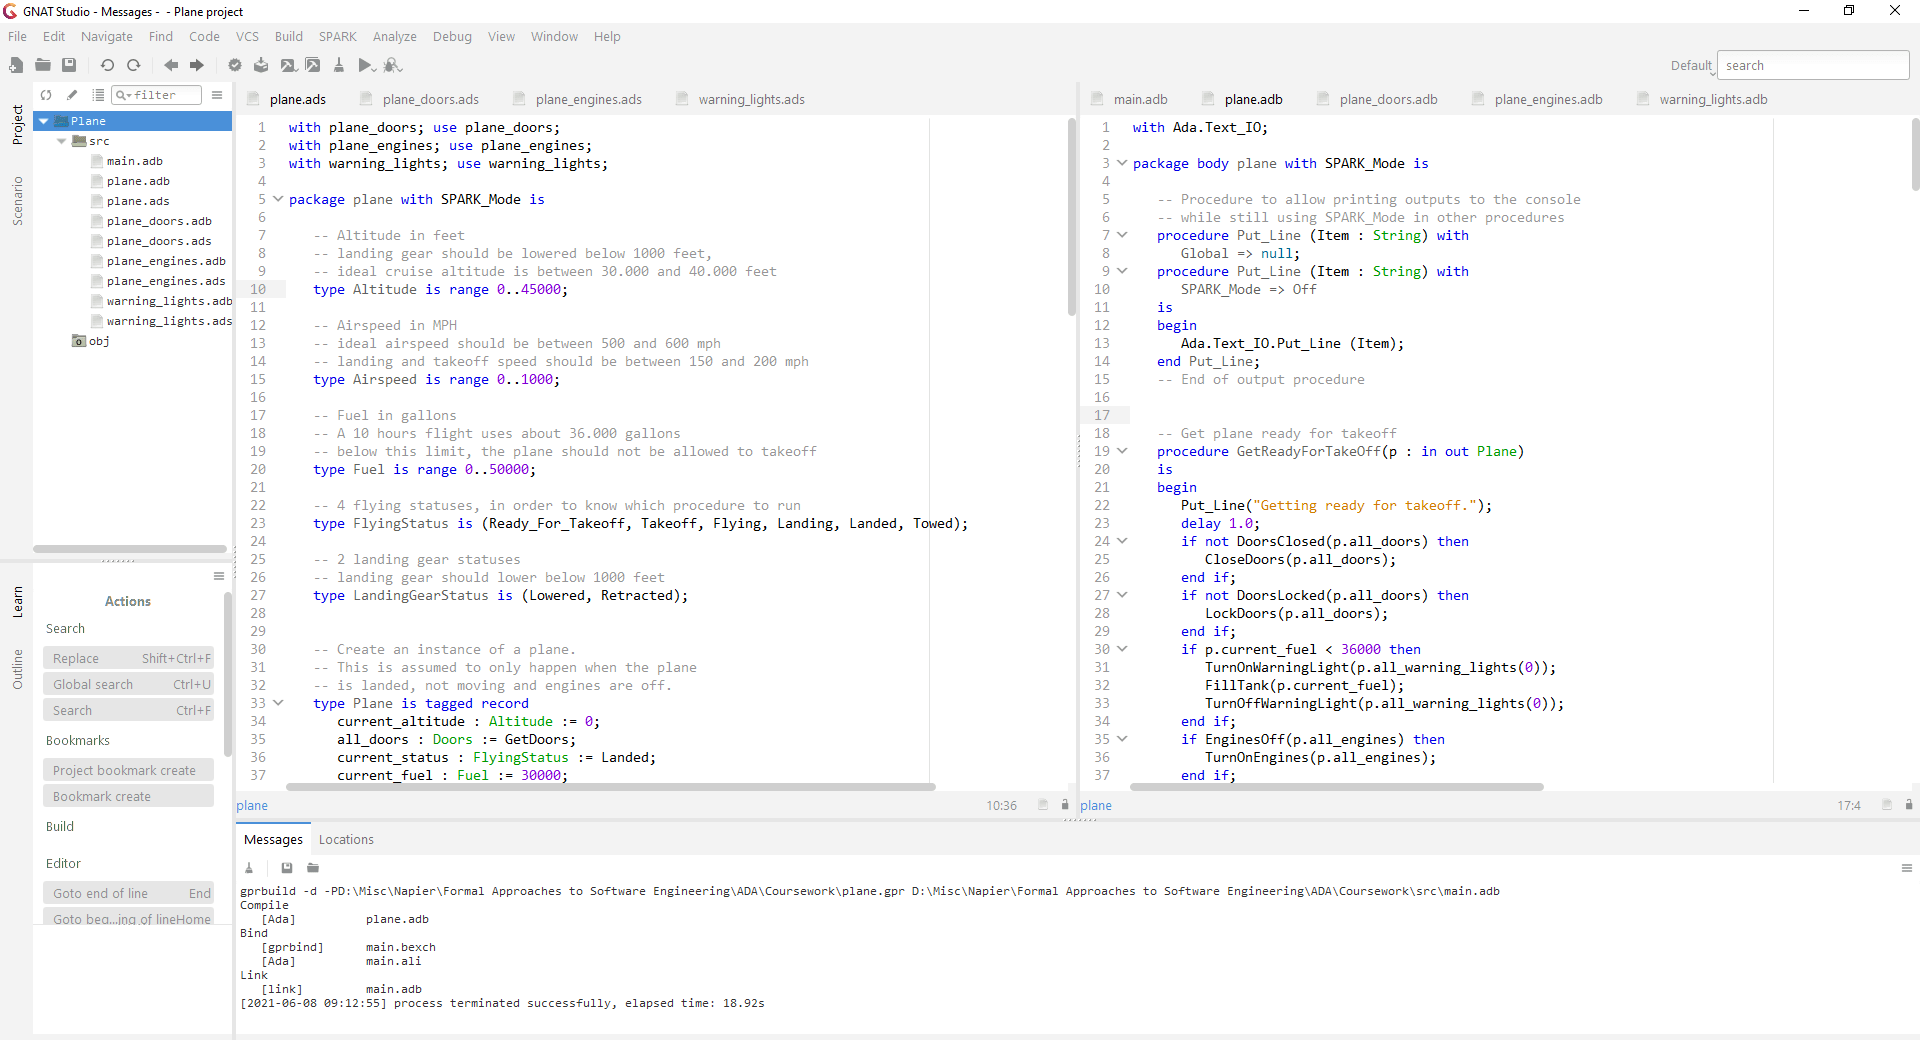Viewport: 1920px width, 1040px height.
Task: Create a new file from the toolbar
Action: tap(16, 65)
